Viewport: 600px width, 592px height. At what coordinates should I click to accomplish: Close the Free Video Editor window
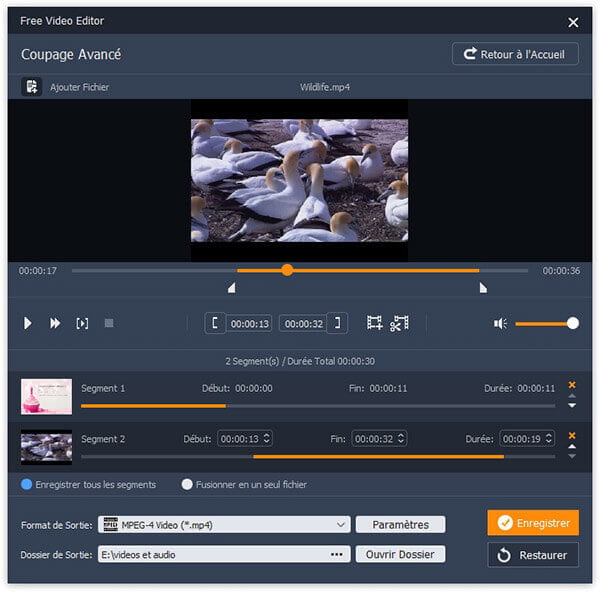[573, 22]
